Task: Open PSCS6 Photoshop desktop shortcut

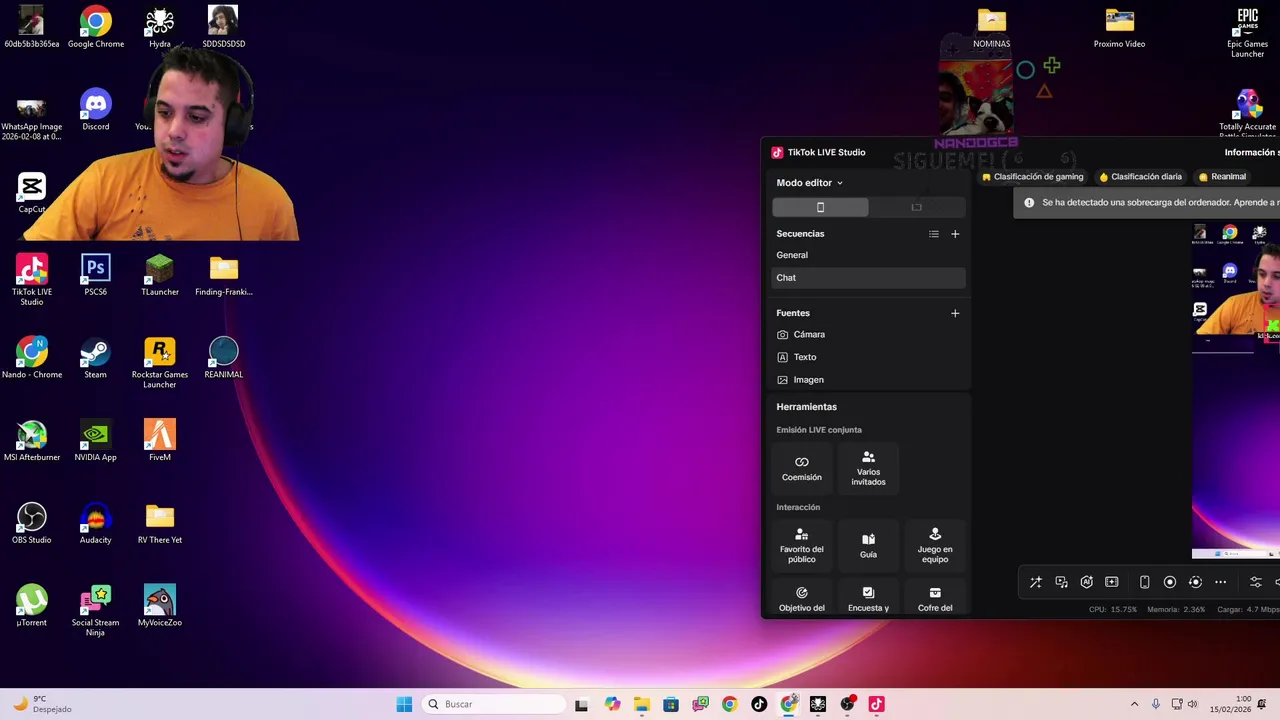Action: coord(96,276)
